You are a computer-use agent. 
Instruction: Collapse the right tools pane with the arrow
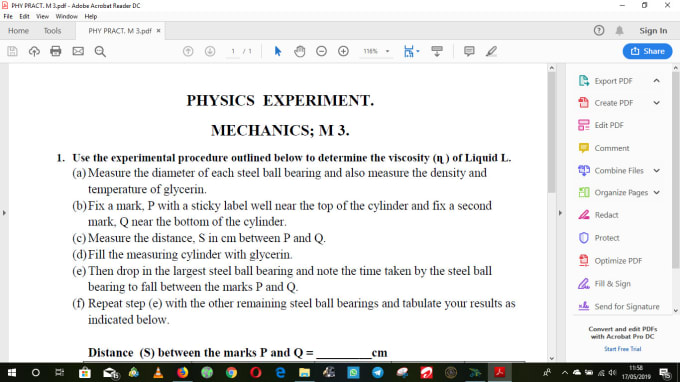[x=560, y=213]
